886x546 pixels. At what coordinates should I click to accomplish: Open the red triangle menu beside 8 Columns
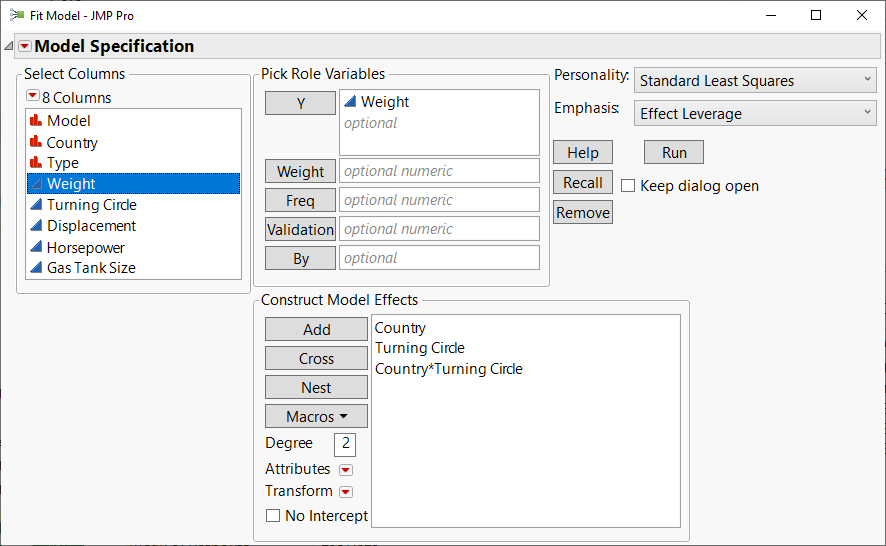(33, 97)
